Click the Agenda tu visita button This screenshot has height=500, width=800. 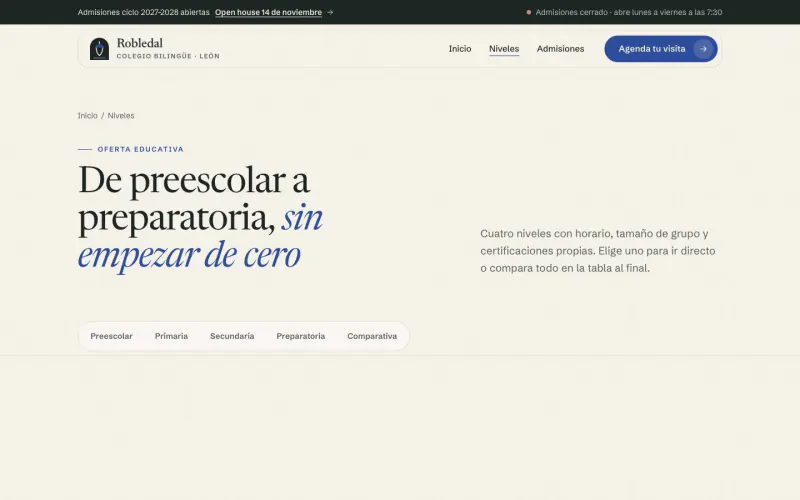click(661, 49)
